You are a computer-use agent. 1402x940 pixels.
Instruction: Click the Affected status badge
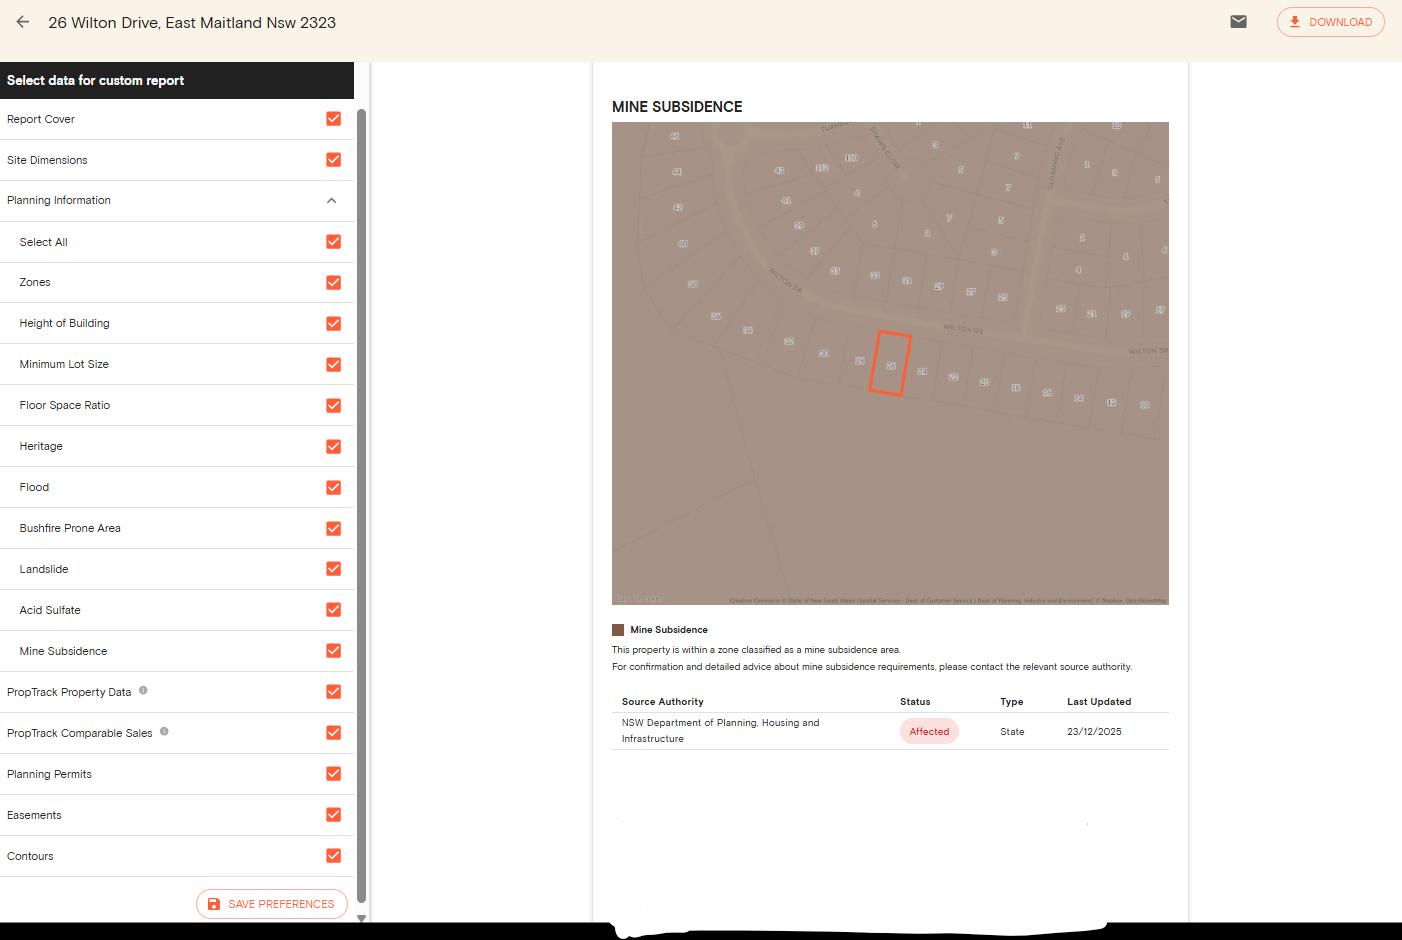coord(929,732)
